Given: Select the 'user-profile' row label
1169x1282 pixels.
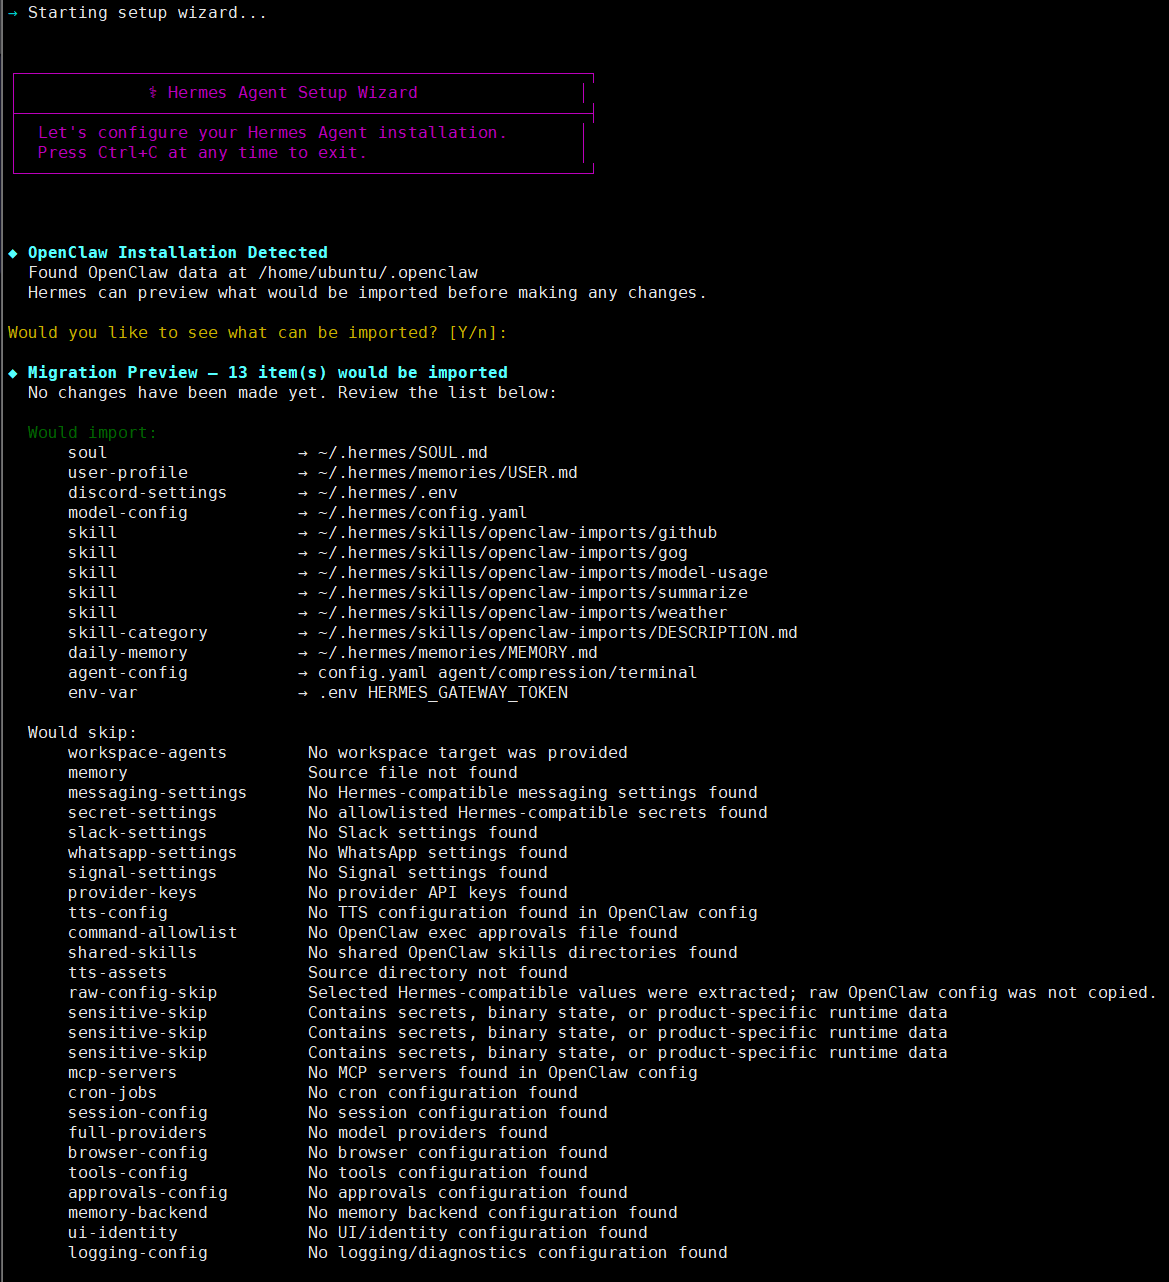Looking at the screenshot, I should point(128,472).
